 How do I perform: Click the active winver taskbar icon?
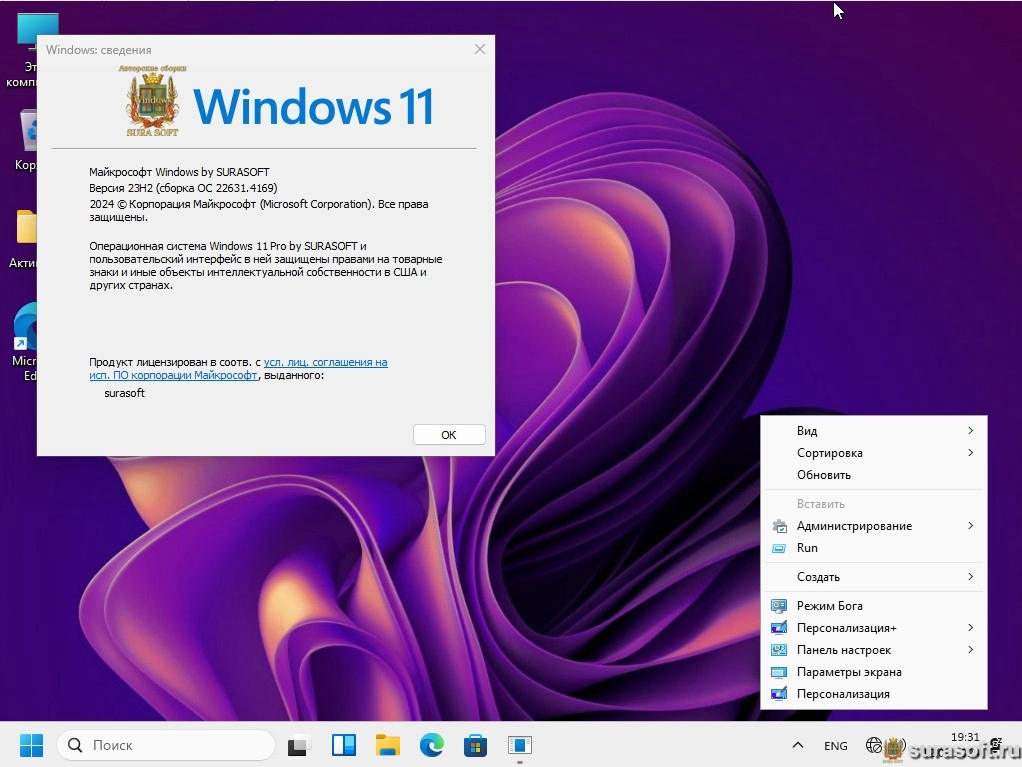[x=519, y=745]
